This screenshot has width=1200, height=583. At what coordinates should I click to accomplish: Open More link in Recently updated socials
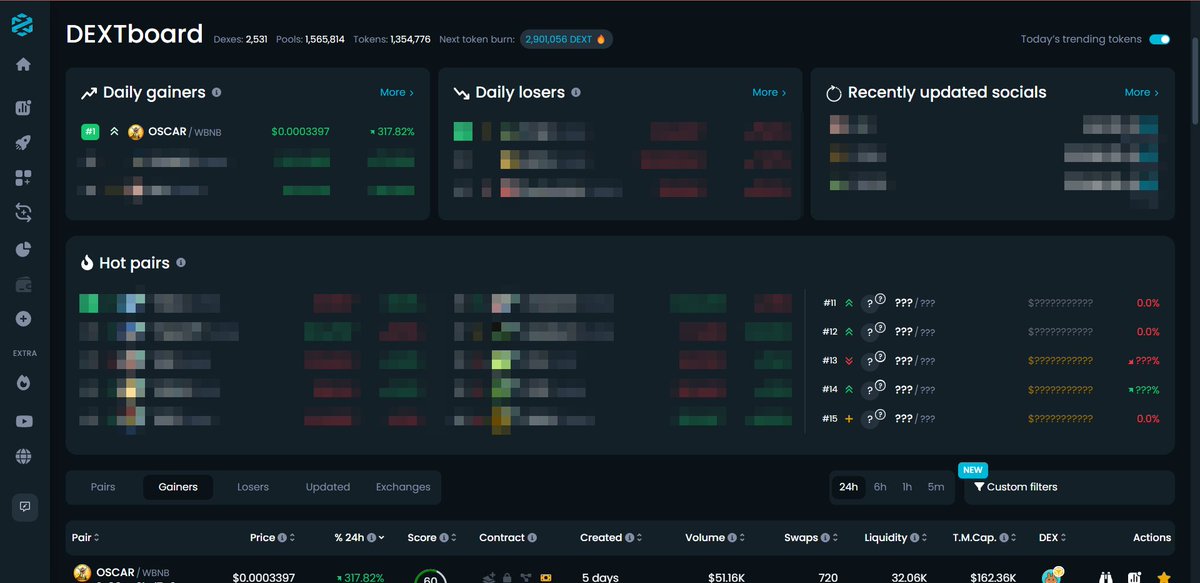(1141, 92)
